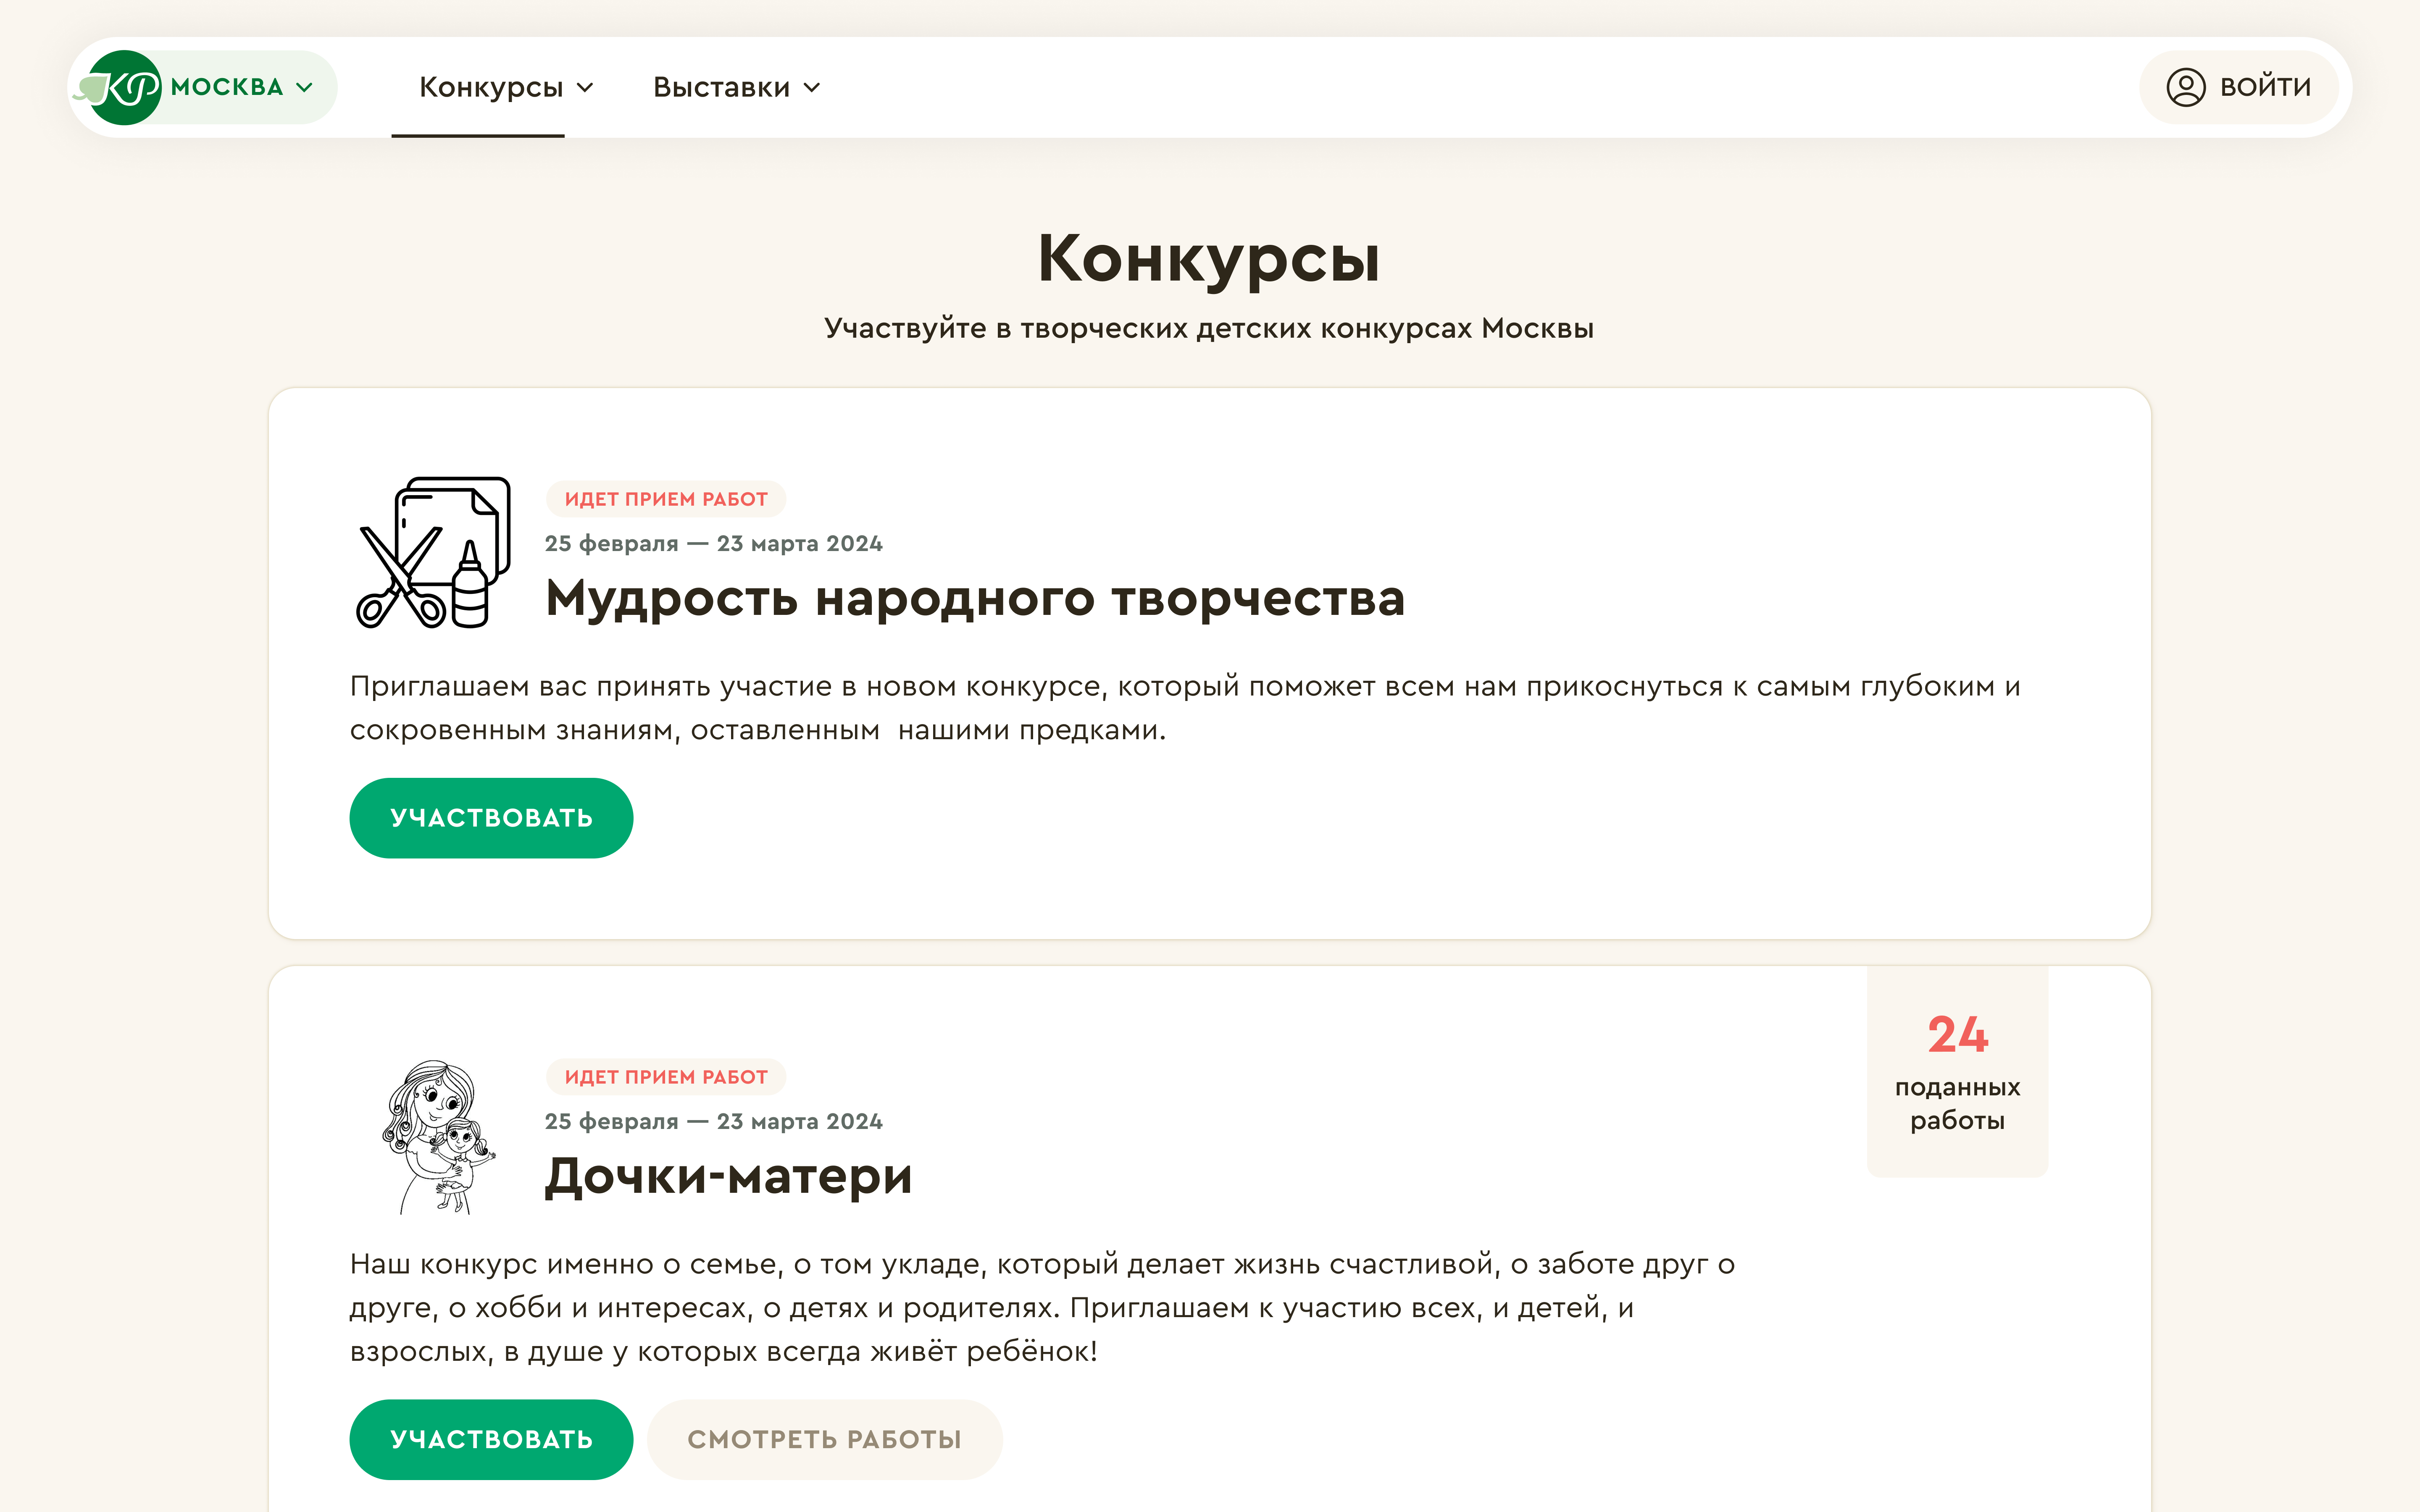Click Участвовать for Мудрость народного творчества

coord(491,818)
